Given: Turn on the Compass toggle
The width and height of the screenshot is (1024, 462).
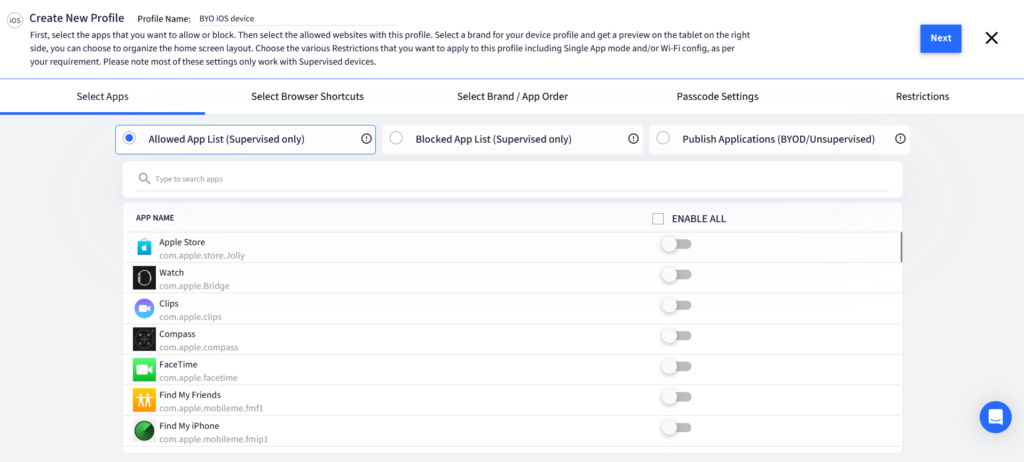Looking at the screenshot, I should pos(676,336).
